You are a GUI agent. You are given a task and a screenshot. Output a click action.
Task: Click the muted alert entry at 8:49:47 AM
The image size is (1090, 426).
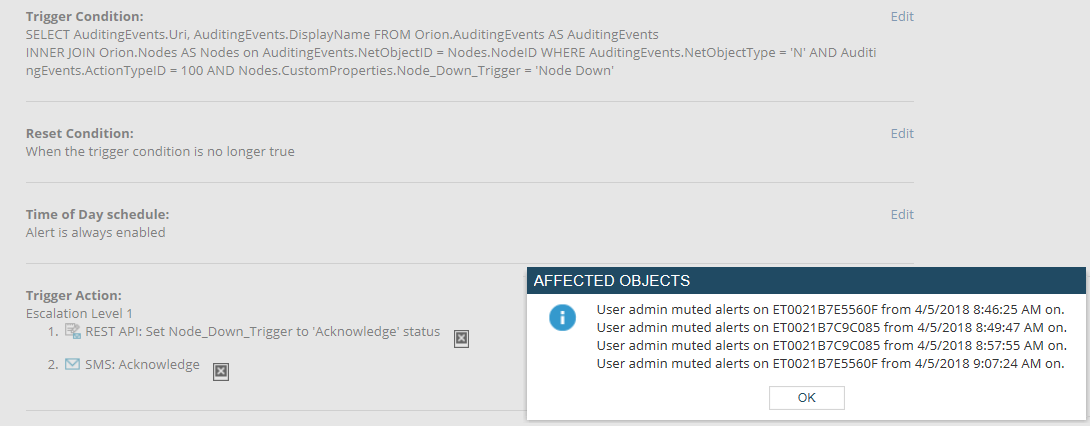[829, 327]
